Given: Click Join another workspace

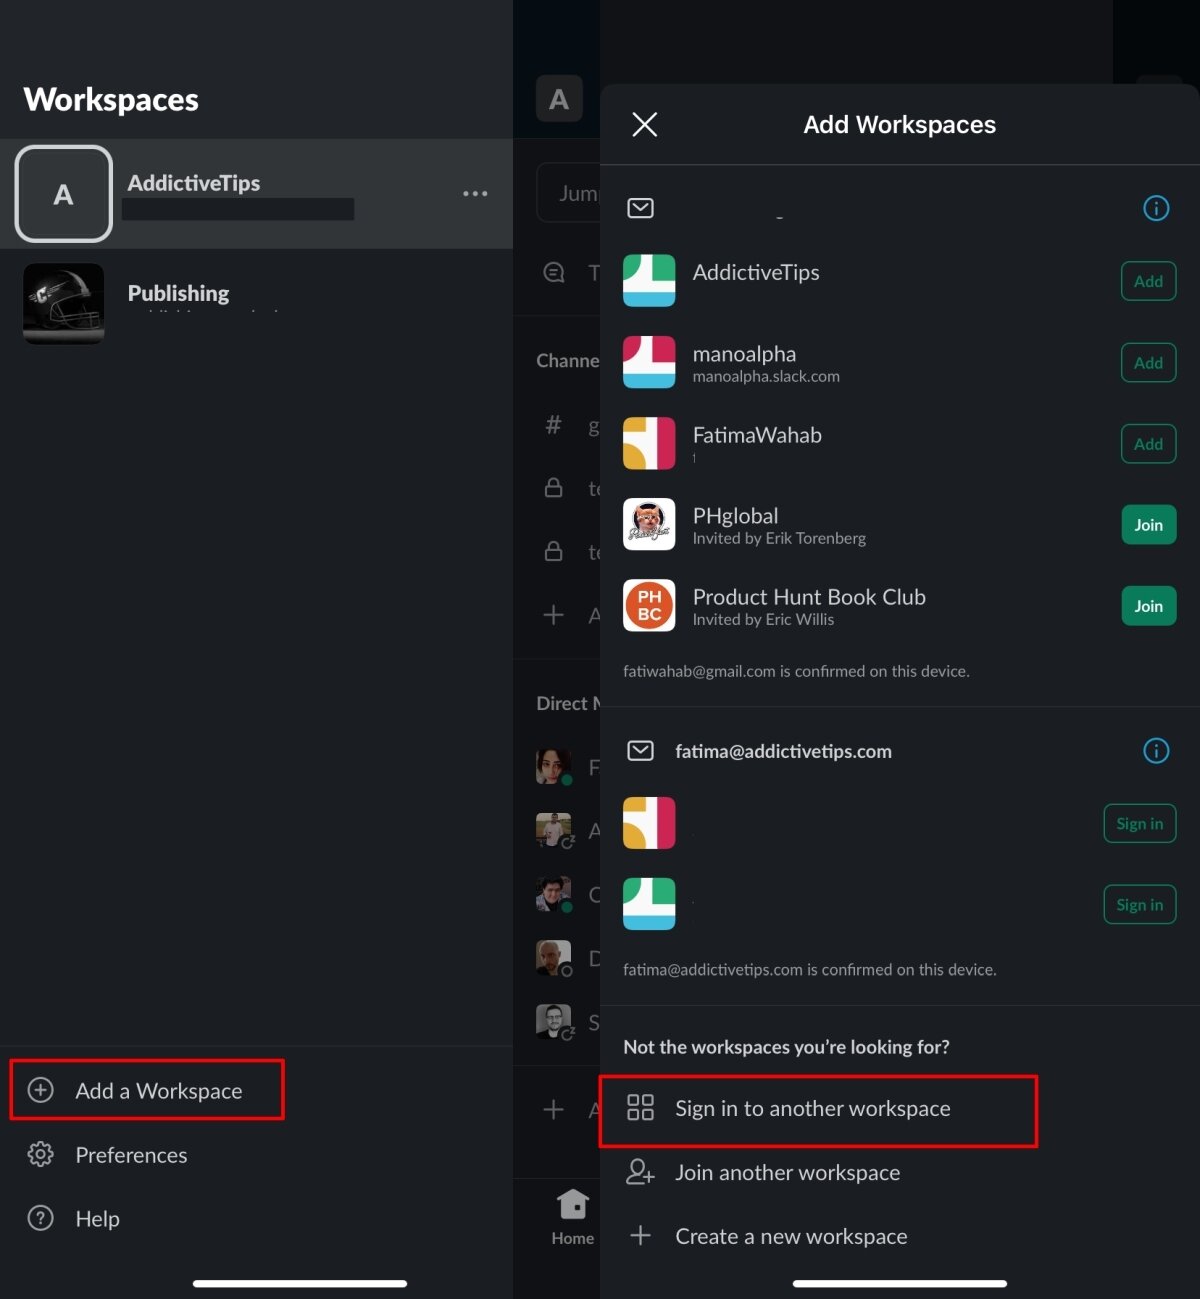Looking at the screenshot, I should point(787,1172).
